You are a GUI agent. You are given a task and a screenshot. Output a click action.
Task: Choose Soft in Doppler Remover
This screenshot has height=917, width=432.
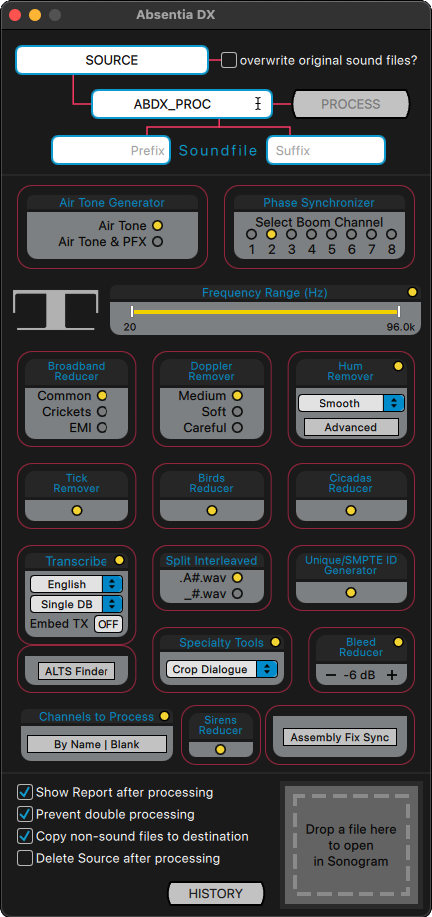point(237,412)
